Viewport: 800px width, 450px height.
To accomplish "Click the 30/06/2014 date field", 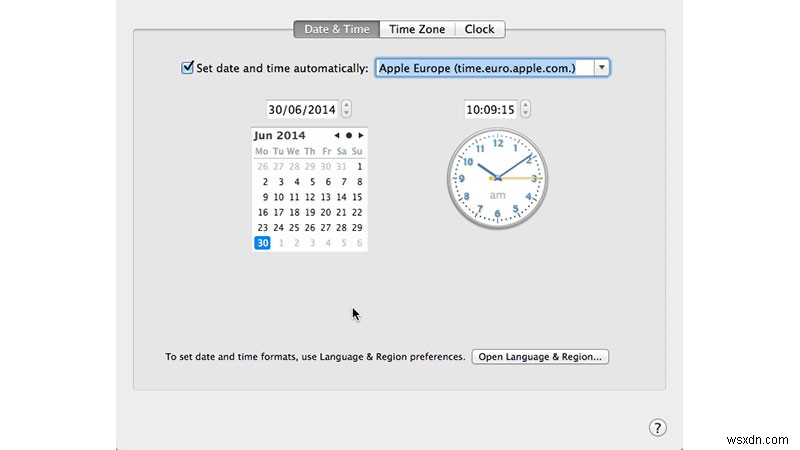I will click(302, 109).
